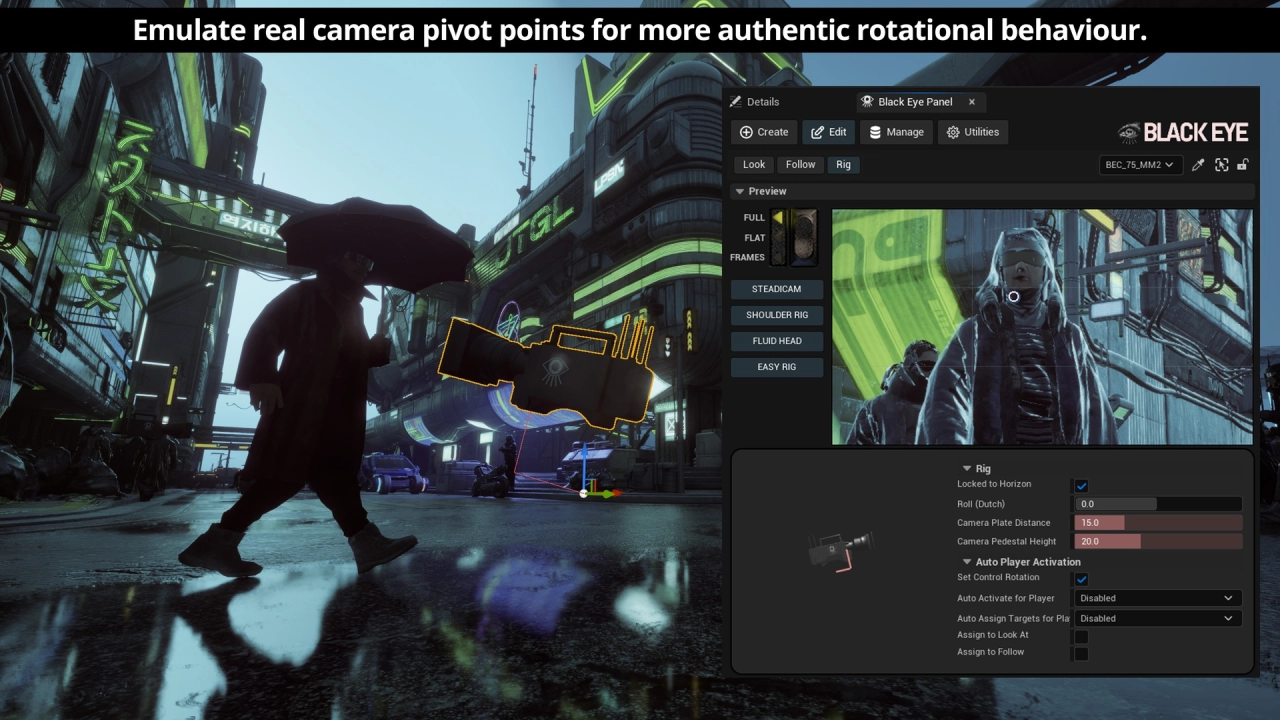Enable Assign to Follow checkbox
1280x720 pixels.
pos(1081,653)
